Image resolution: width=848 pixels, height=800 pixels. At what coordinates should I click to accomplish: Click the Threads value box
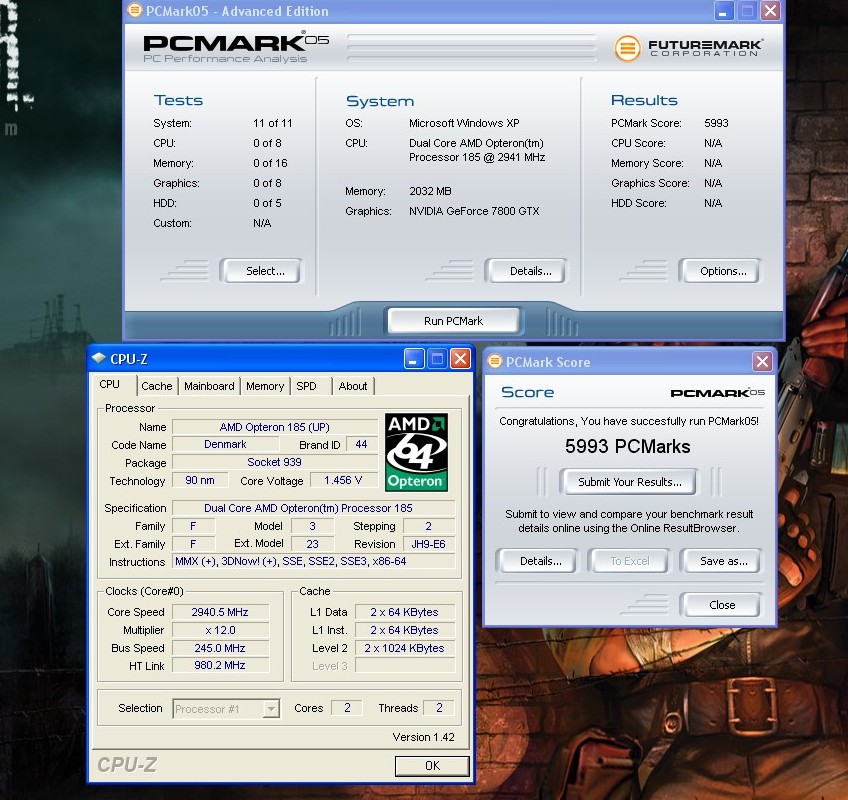click(x=439, y=708)
